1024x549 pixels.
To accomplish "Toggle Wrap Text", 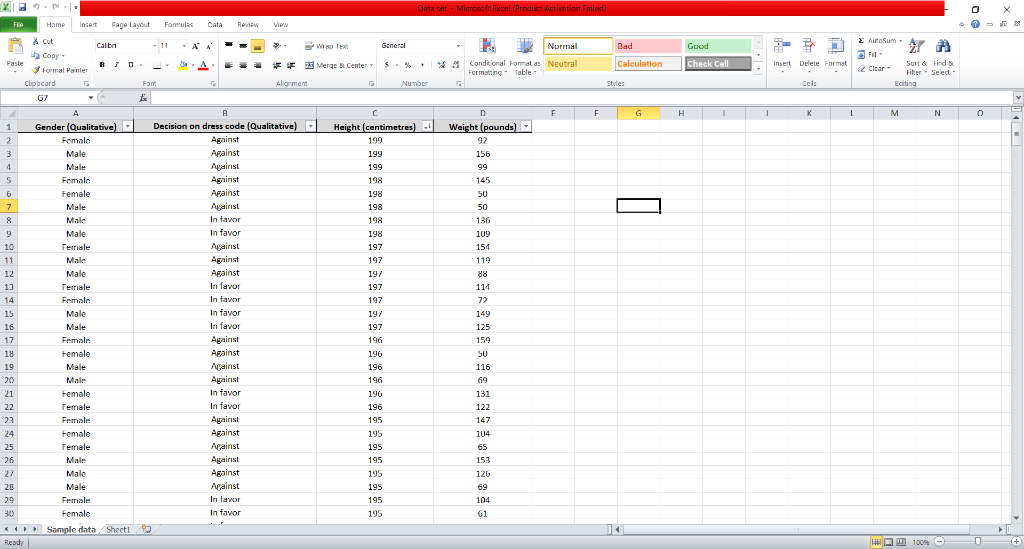I will [326, 46].
